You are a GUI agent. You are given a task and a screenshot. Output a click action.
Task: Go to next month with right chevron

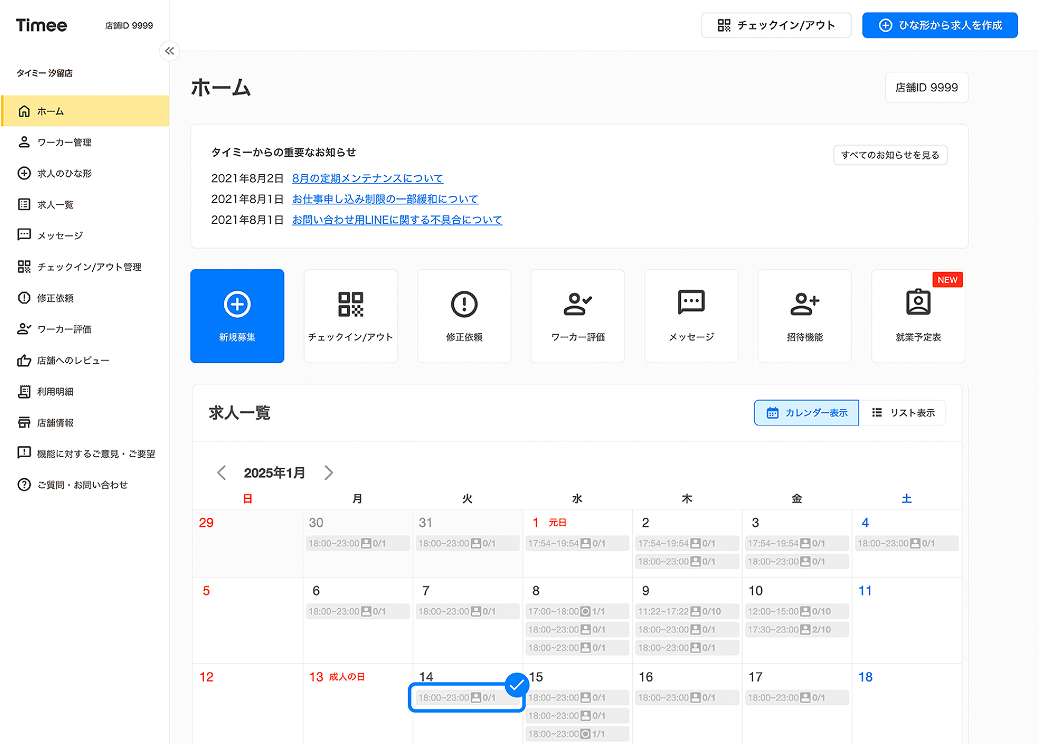[328, 473]
